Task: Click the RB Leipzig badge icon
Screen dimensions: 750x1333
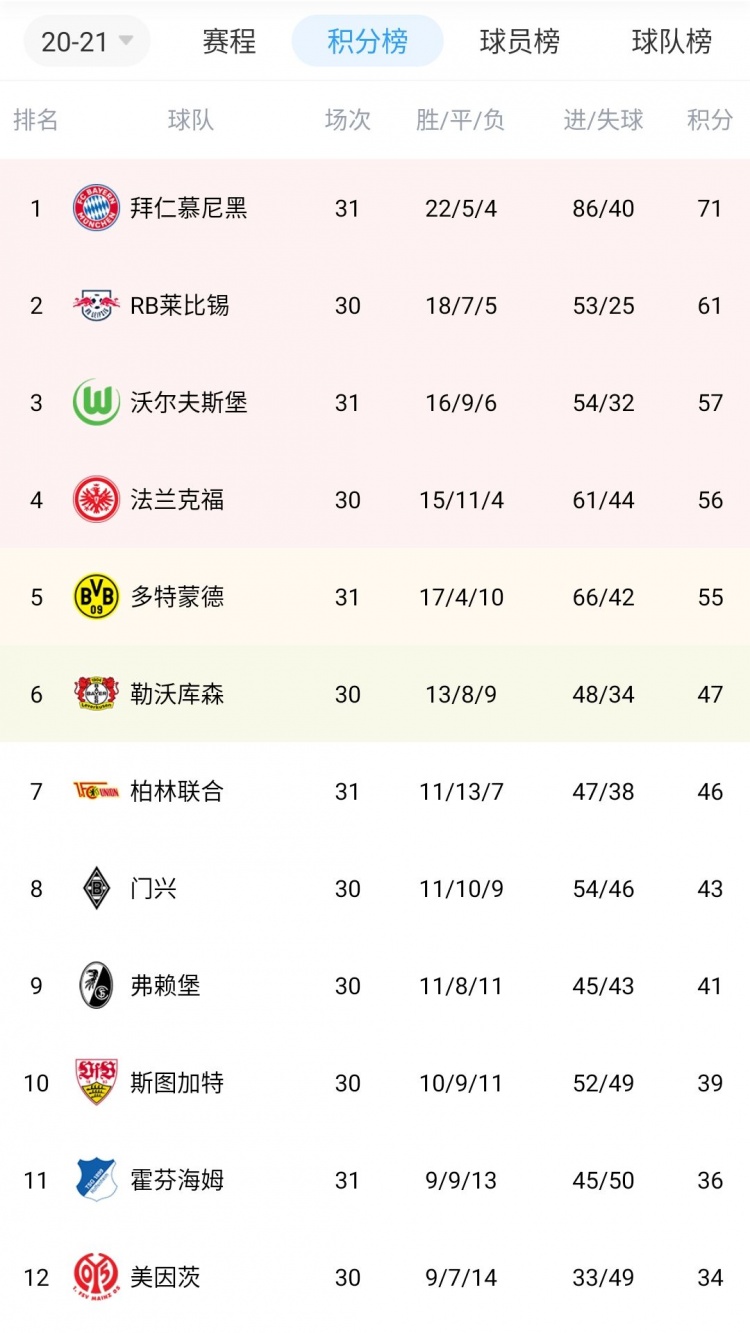Action: (x=96, y=305)
